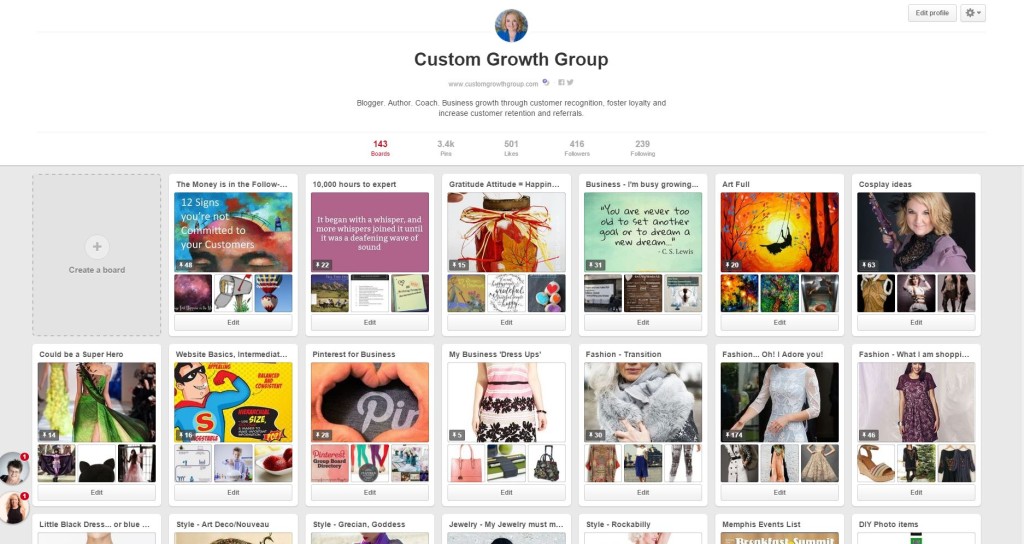1024x544 pixels.
Task: Open the Style - Art Deco/Nouveau board title
Action: click(x=222, y=524)
